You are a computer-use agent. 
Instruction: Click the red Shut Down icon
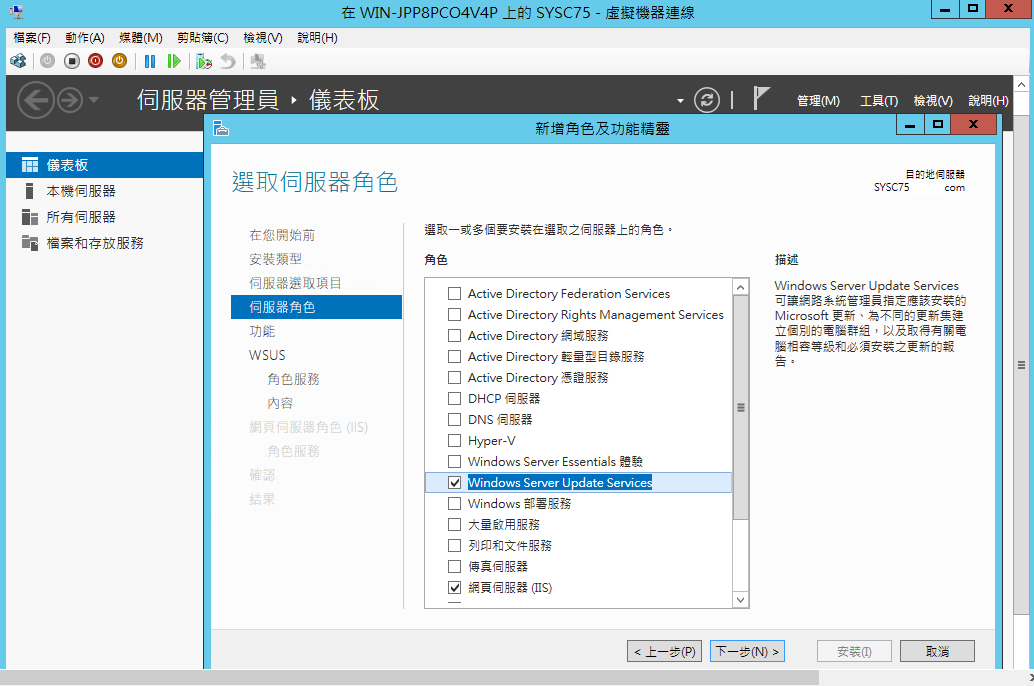coord(96,61)
